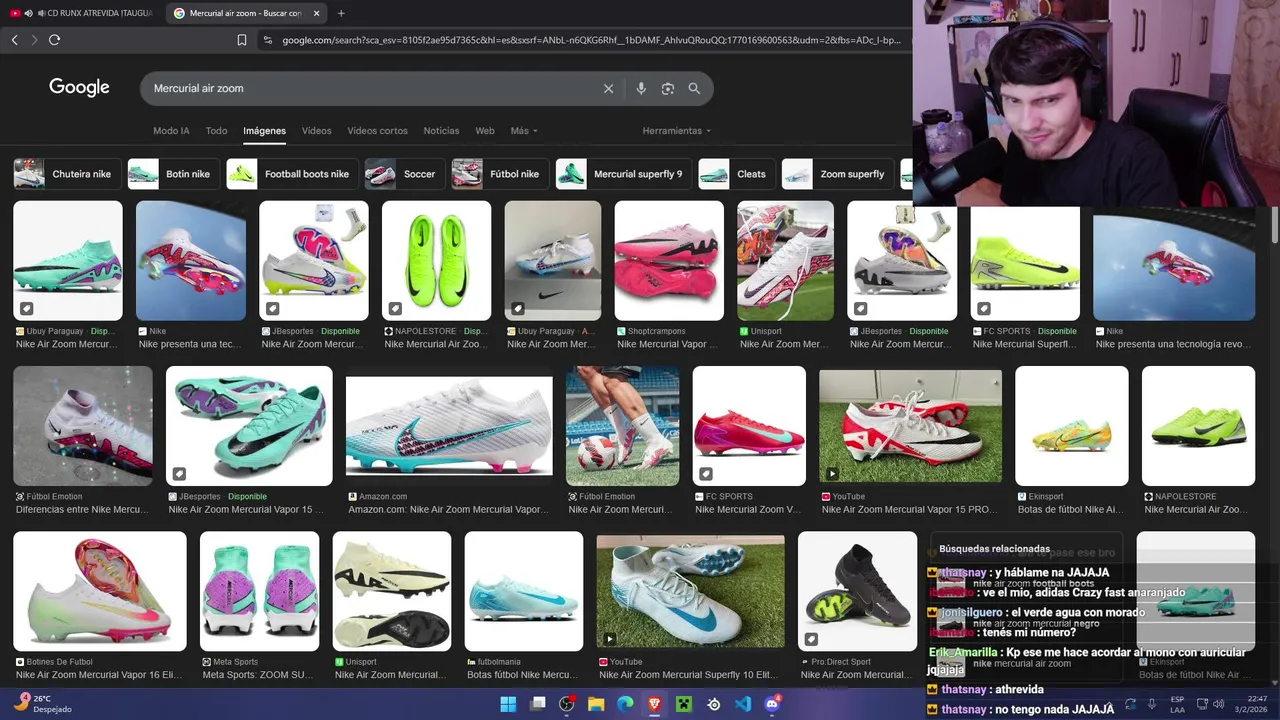Open link Diferencias entre Nike Mercurial
Screen dimensions: 1280x720
[x=82, y=510]
